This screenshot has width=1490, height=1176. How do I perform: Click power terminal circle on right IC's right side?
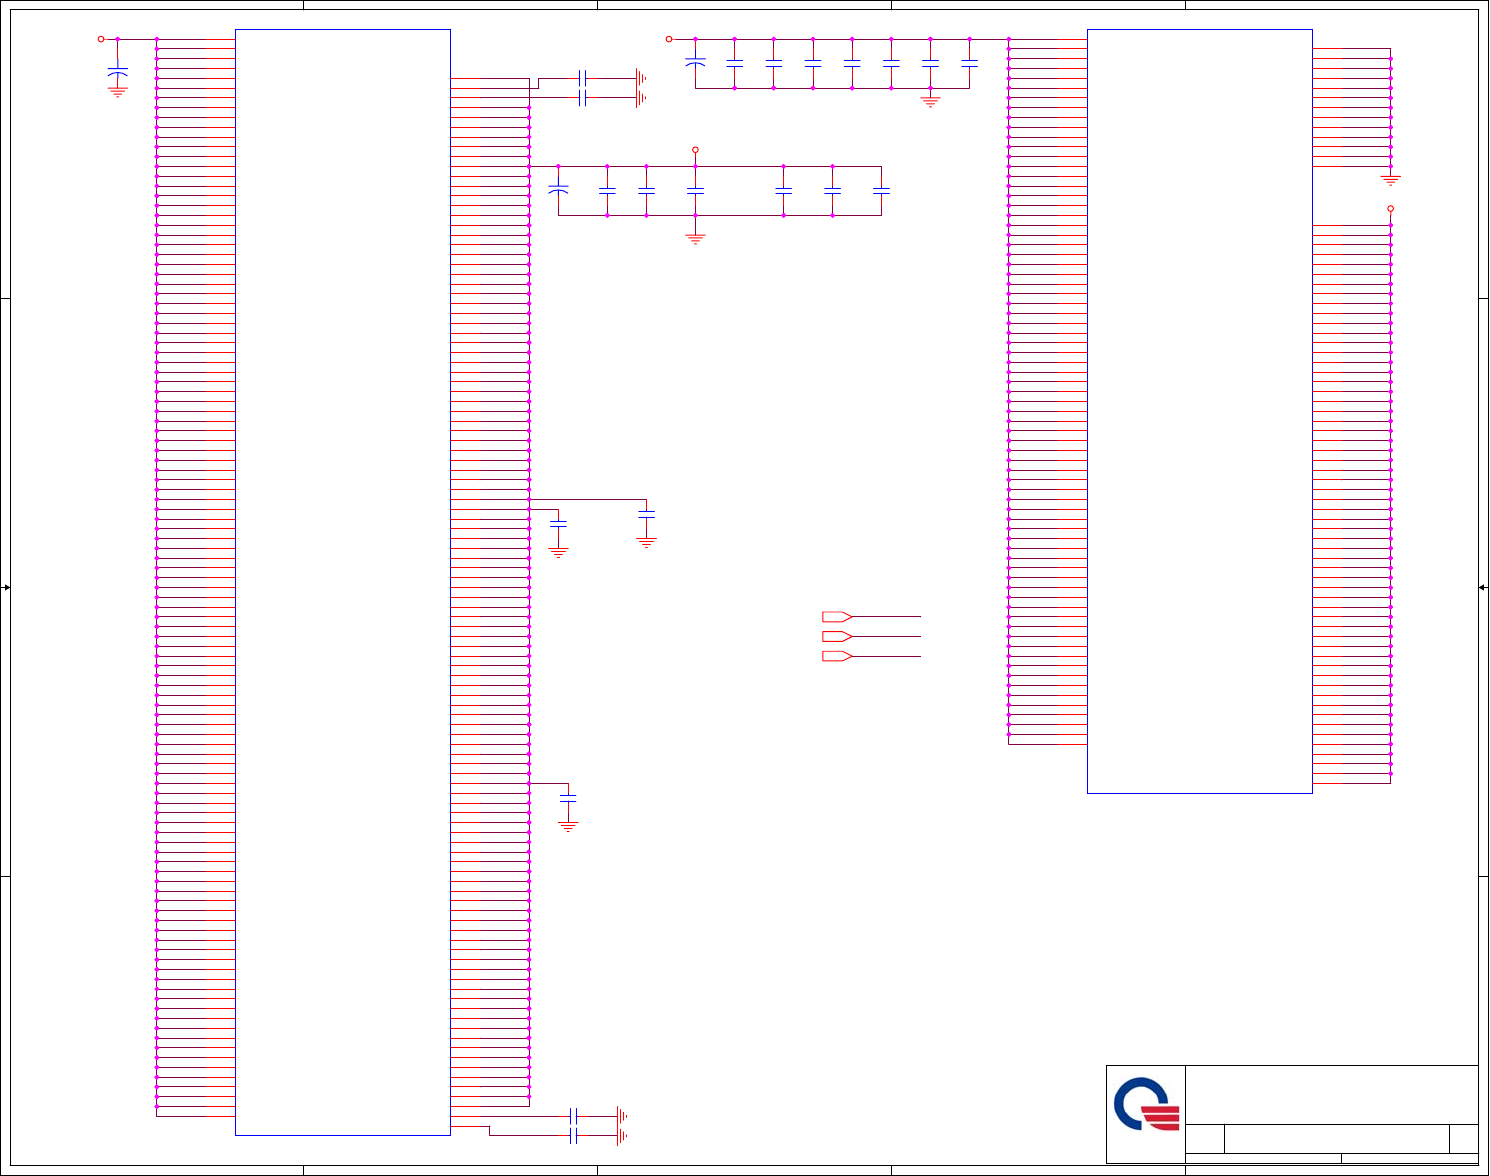pos(1390,209)
